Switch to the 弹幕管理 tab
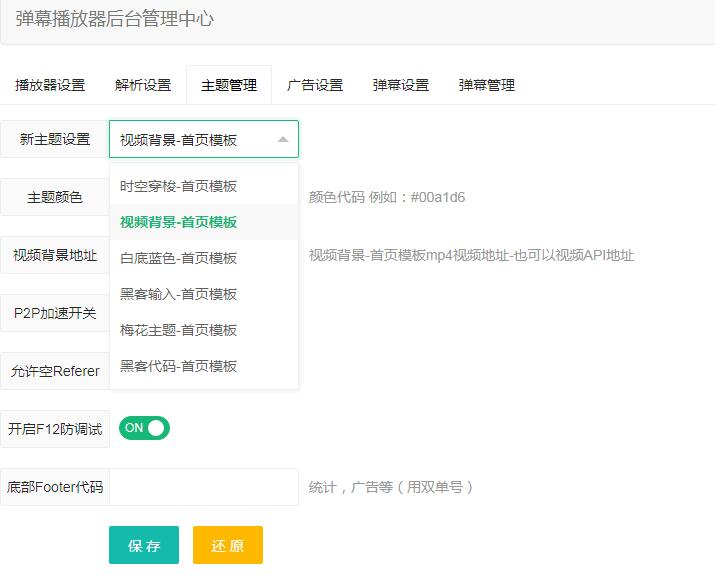 (x=487, y=85)
